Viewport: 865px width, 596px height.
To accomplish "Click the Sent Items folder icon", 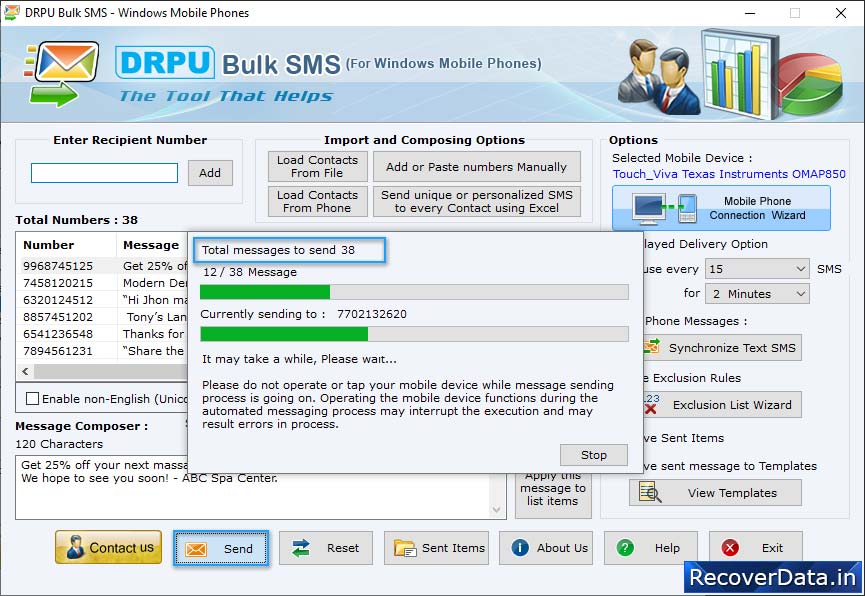I will click(404, 548).
